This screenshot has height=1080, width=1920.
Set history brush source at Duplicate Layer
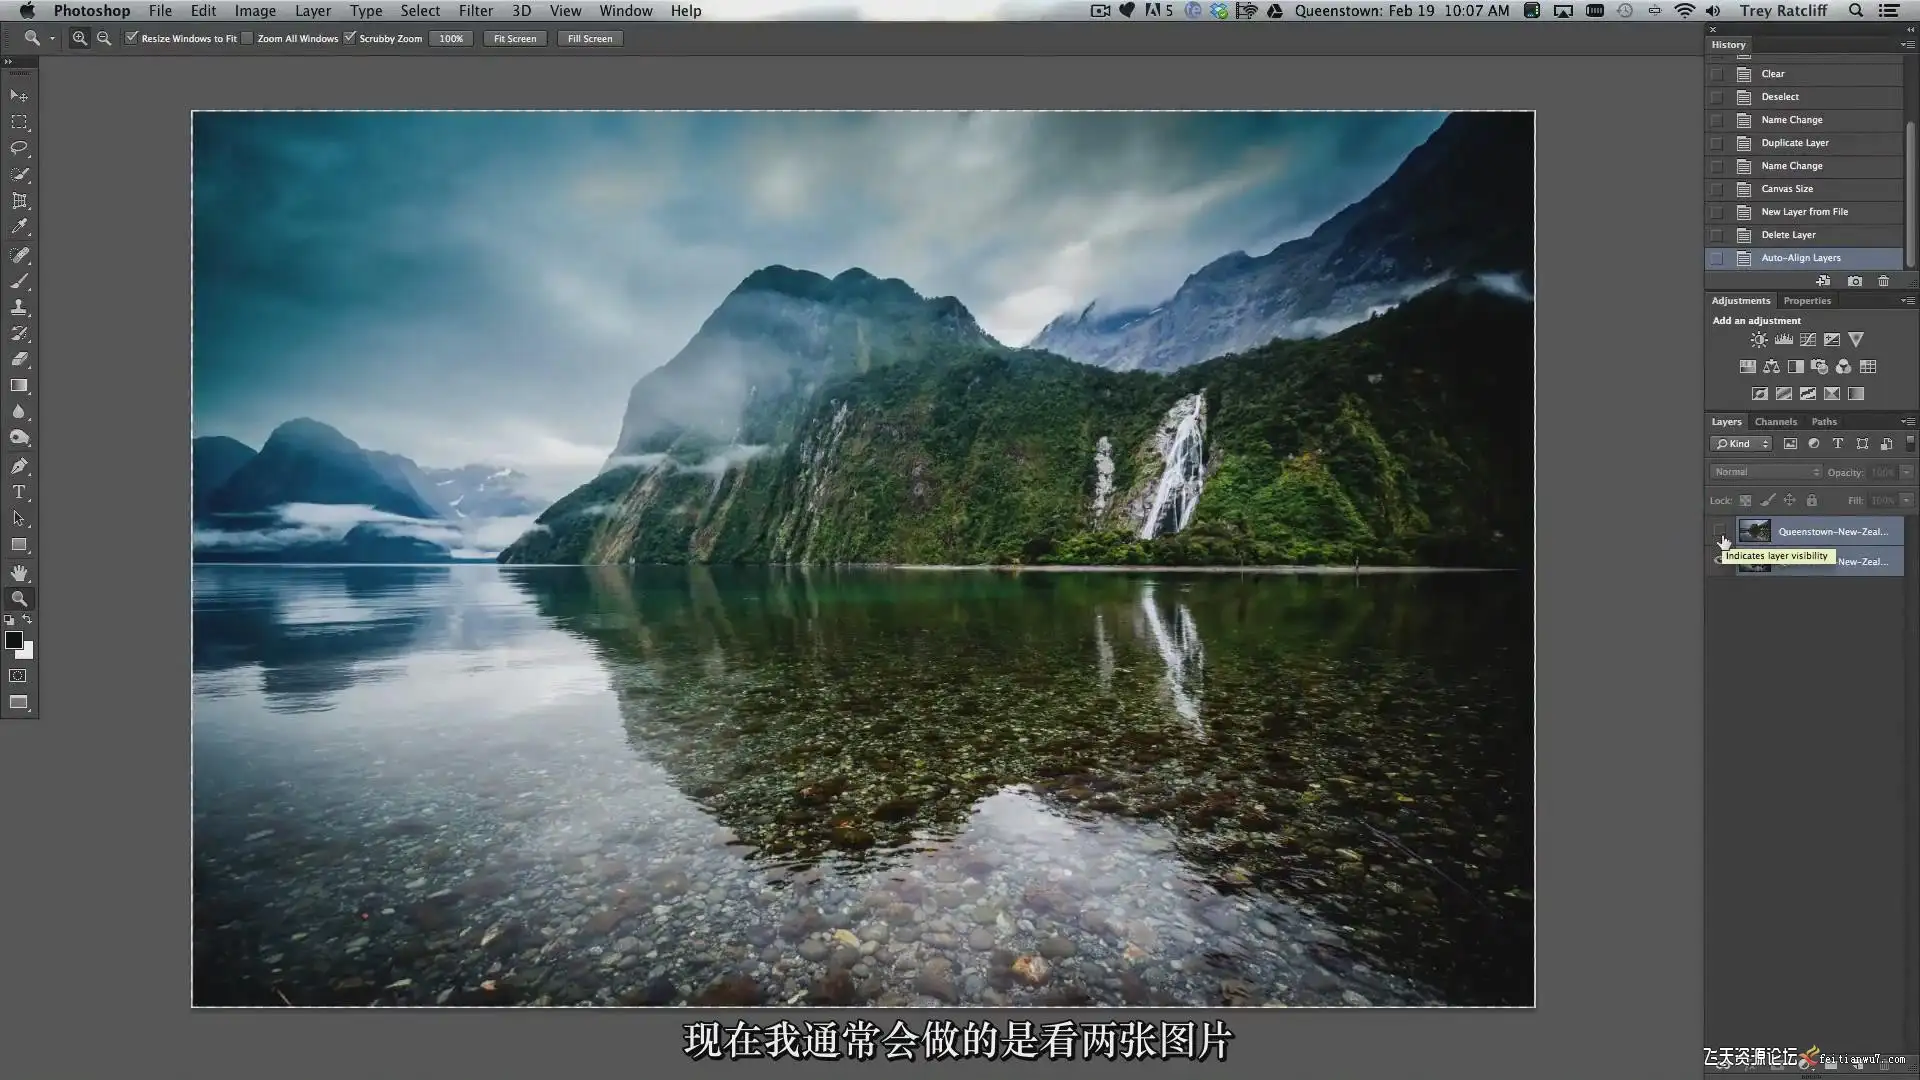tap(1717, 143)
